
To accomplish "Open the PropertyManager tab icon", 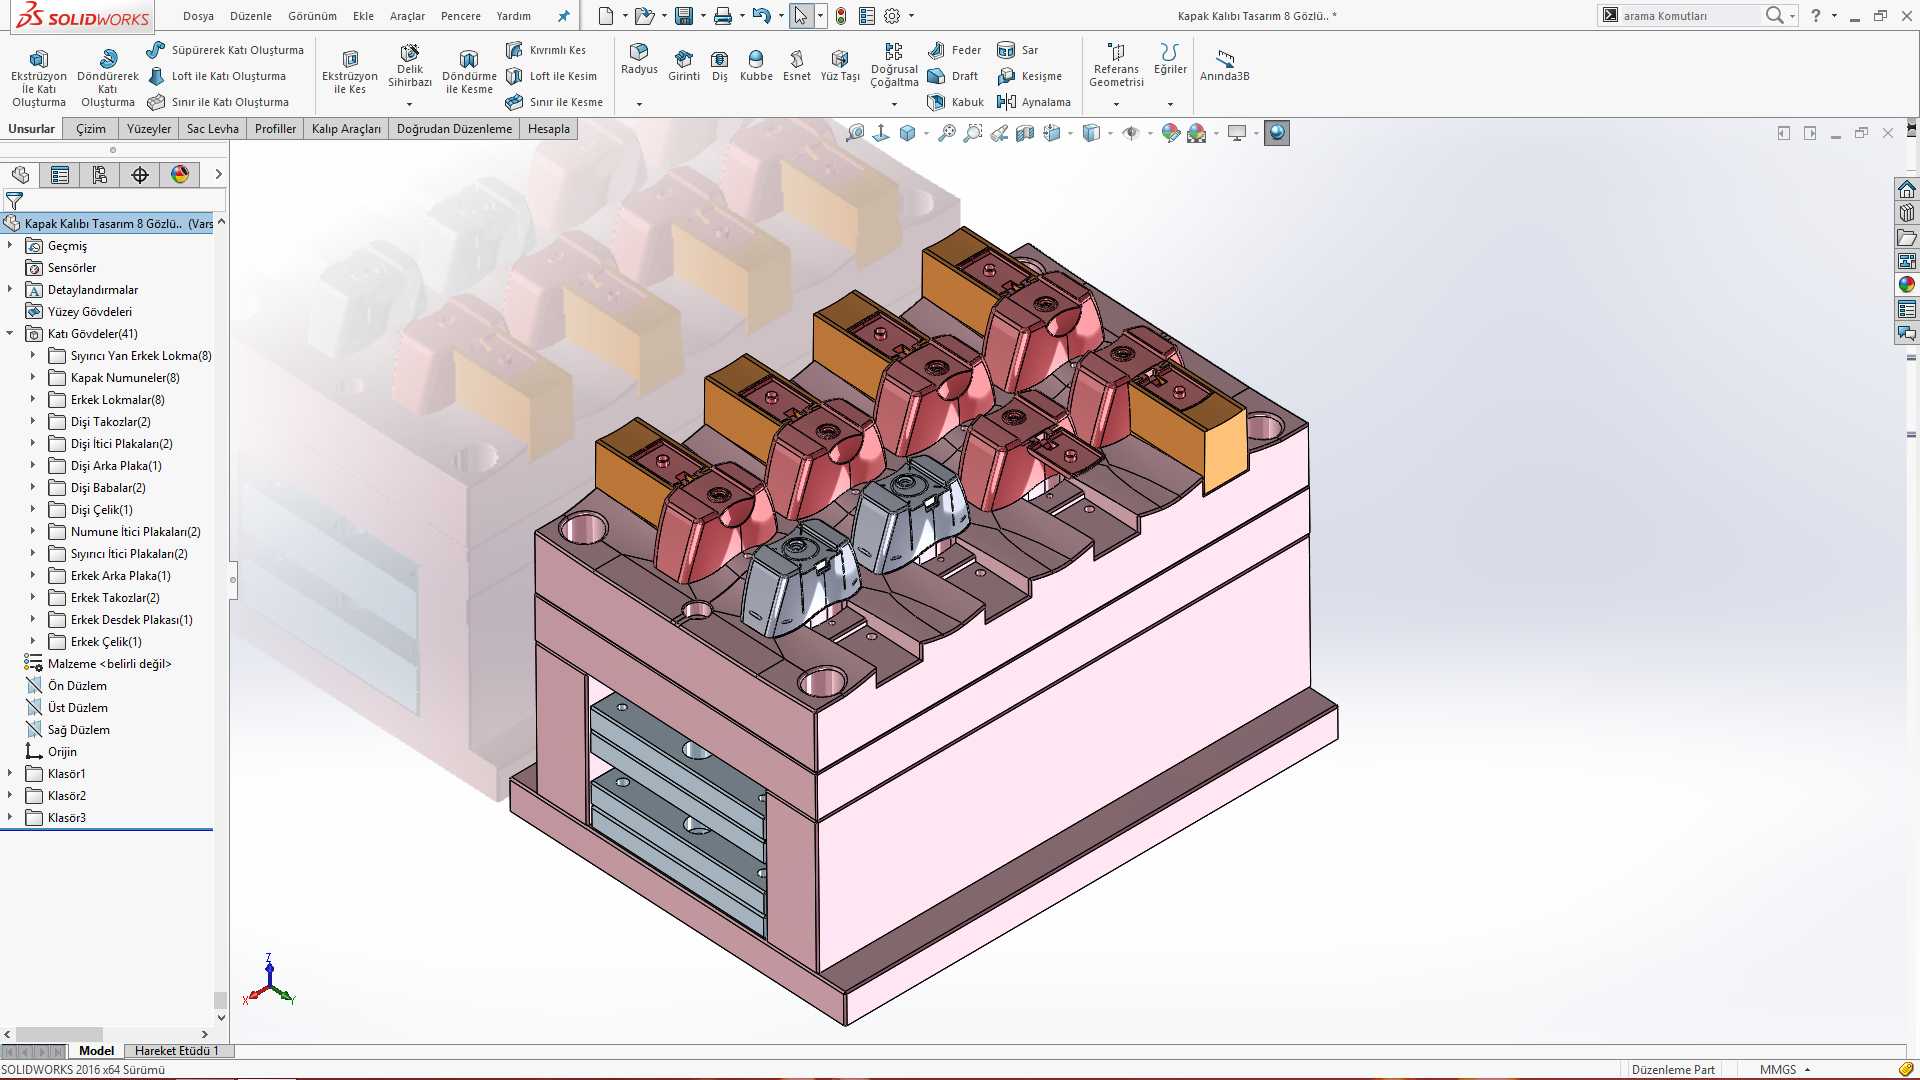I will point(60,175).
